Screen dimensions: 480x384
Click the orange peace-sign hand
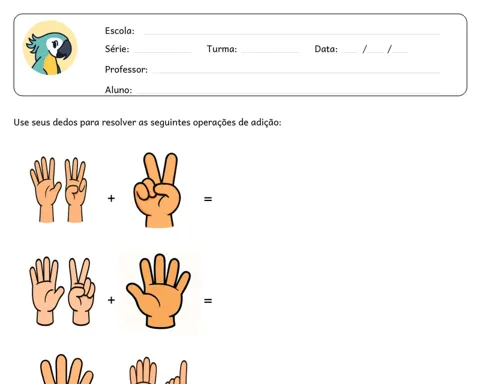point(157,190)
